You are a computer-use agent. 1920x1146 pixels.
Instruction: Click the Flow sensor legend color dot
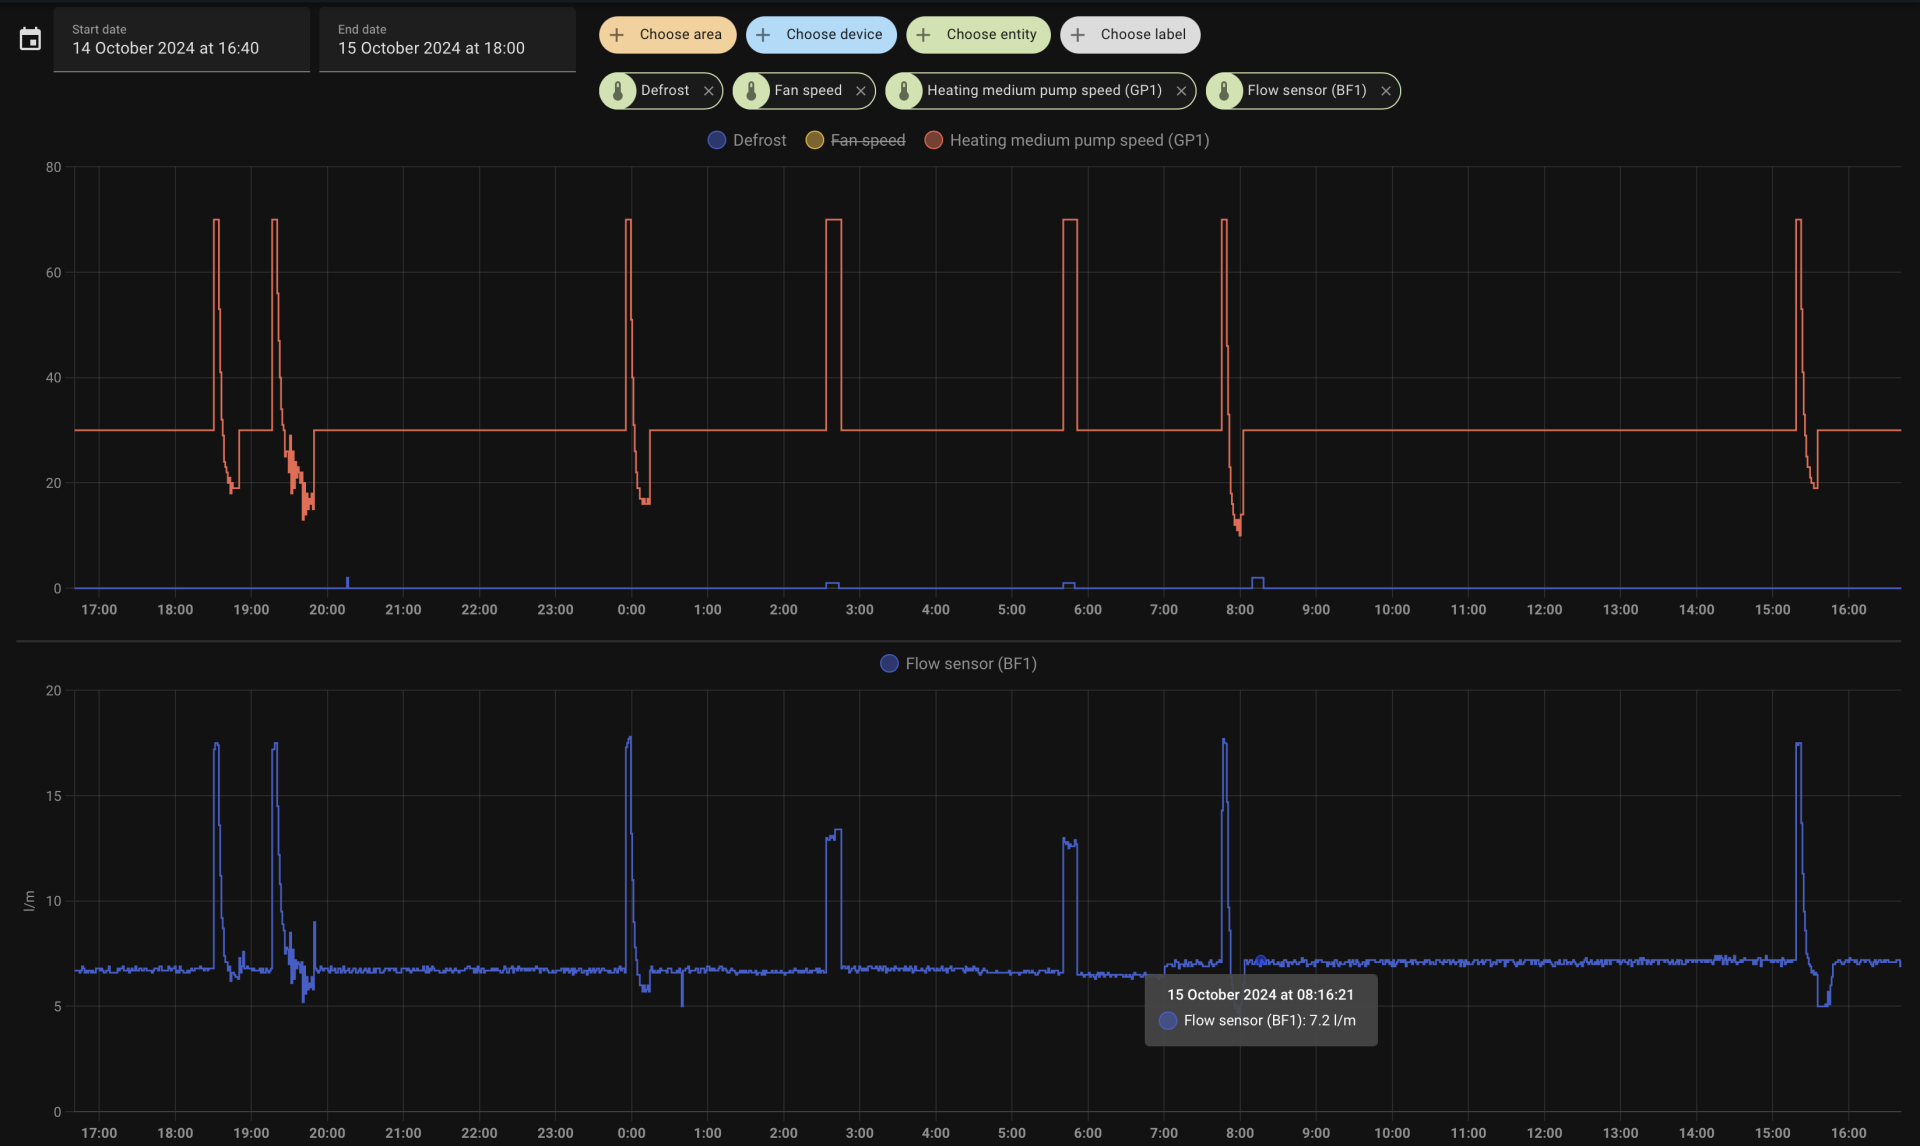pyautogui.click(x=889, y=664)
